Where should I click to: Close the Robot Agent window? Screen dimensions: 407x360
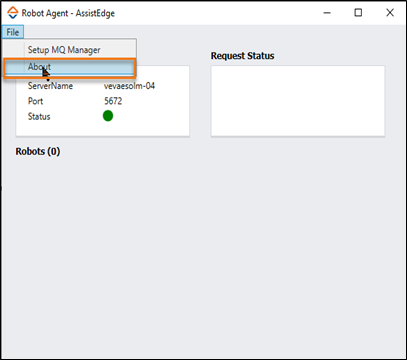tap(390, 13)
